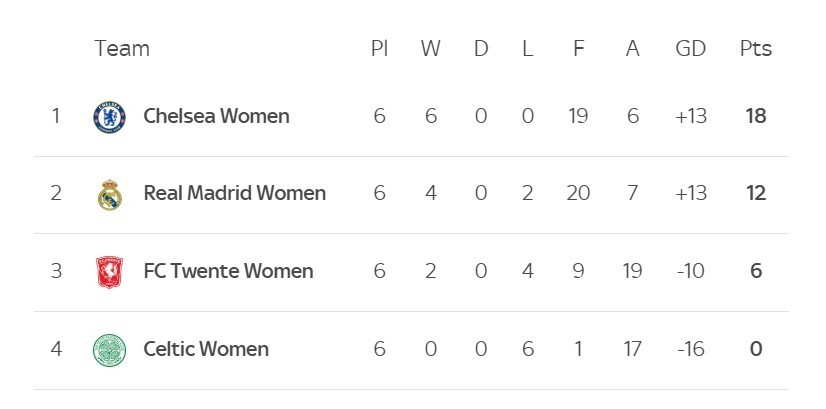Viewport: 826px width, 409px height.
Task: Click the Pts column header
Action: (756, 49)
